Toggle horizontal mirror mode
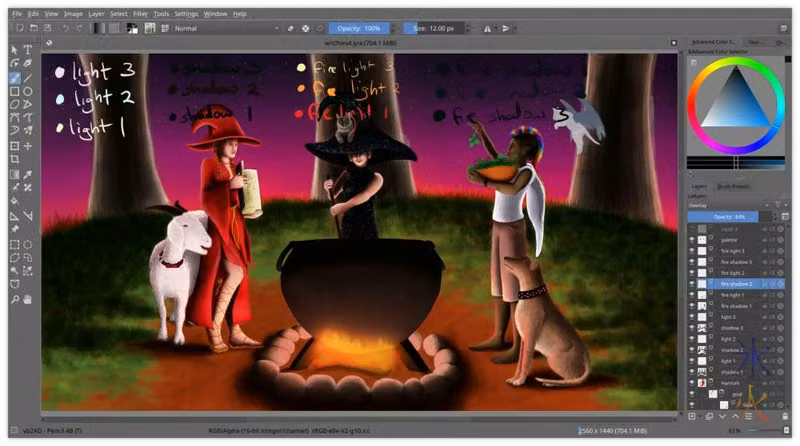 click(x=487, y=29)
